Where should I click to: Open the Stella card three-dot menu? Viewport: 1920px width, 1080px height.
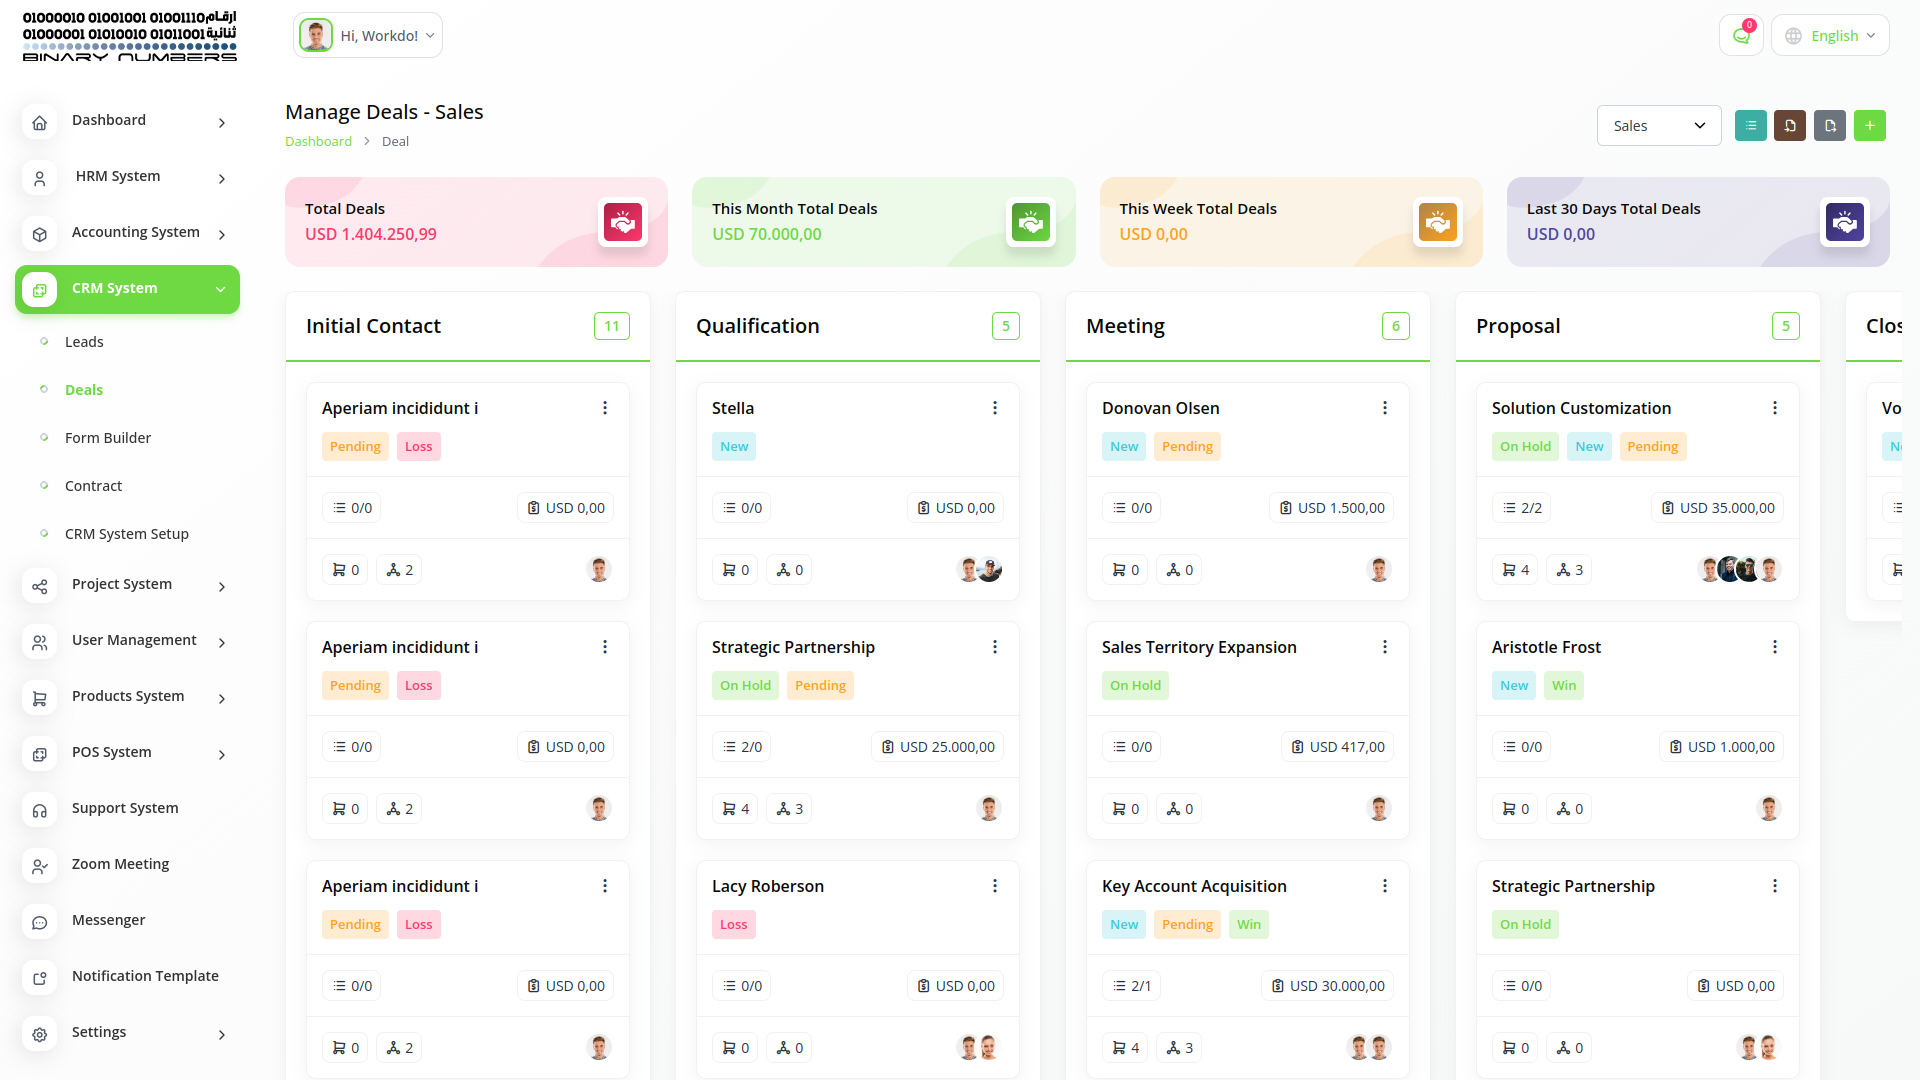click(995, 408)
